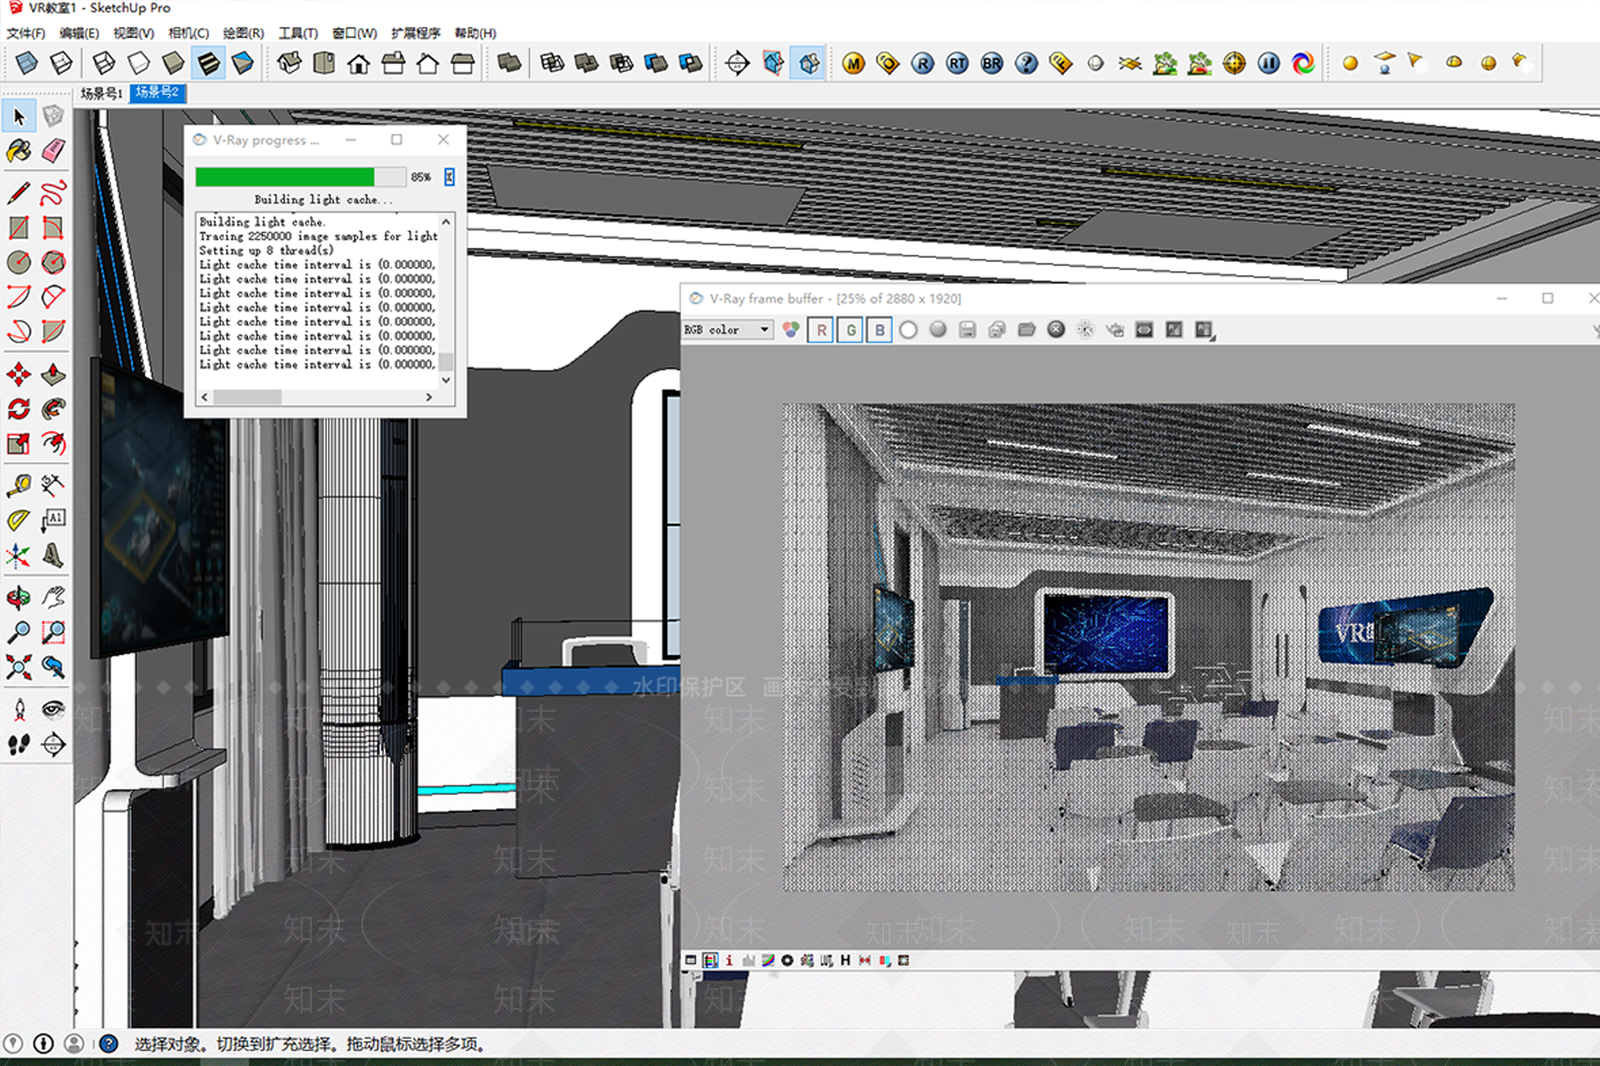Image resolution: width=1600 pixels, height=1066 pixels.
Task: Select the Select arrow tool
Action: (19, 117)
